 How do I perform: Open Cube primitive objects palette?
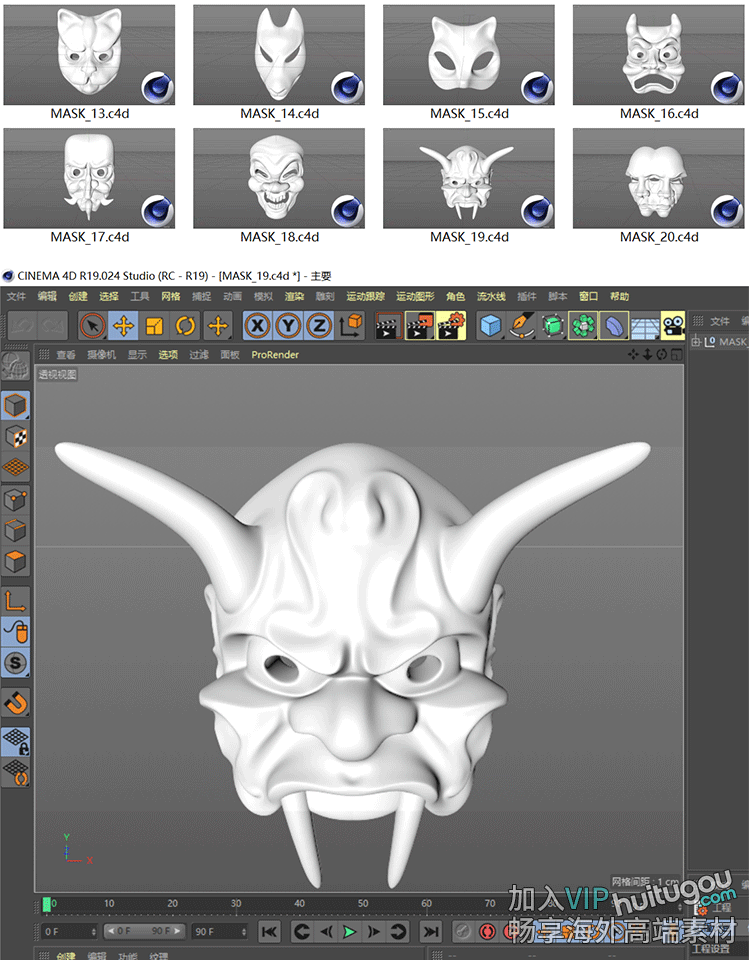click(491, 326)
